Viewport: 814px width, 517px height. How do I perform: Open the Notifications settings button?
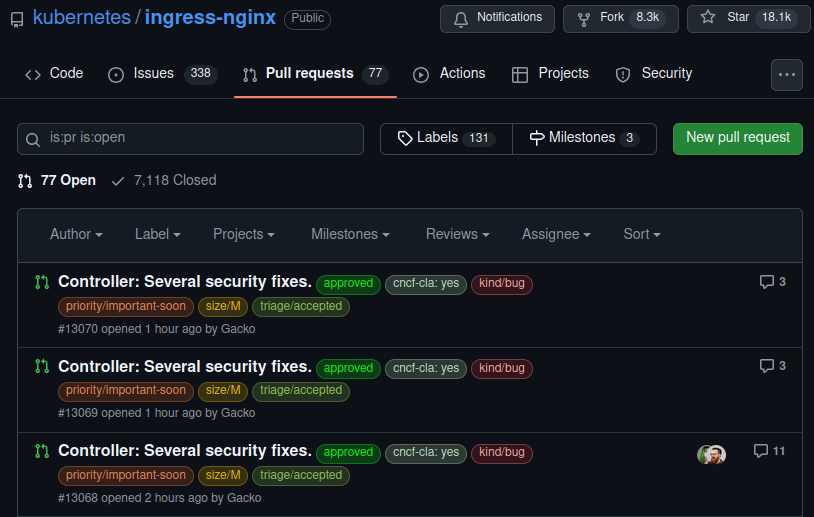[x=497, y=18]
